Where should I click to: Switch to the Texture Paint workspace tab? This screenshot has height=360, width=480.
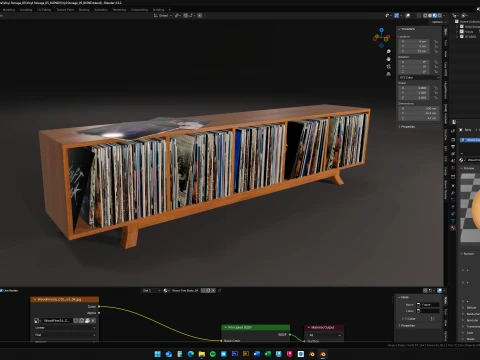coord(65,10)
